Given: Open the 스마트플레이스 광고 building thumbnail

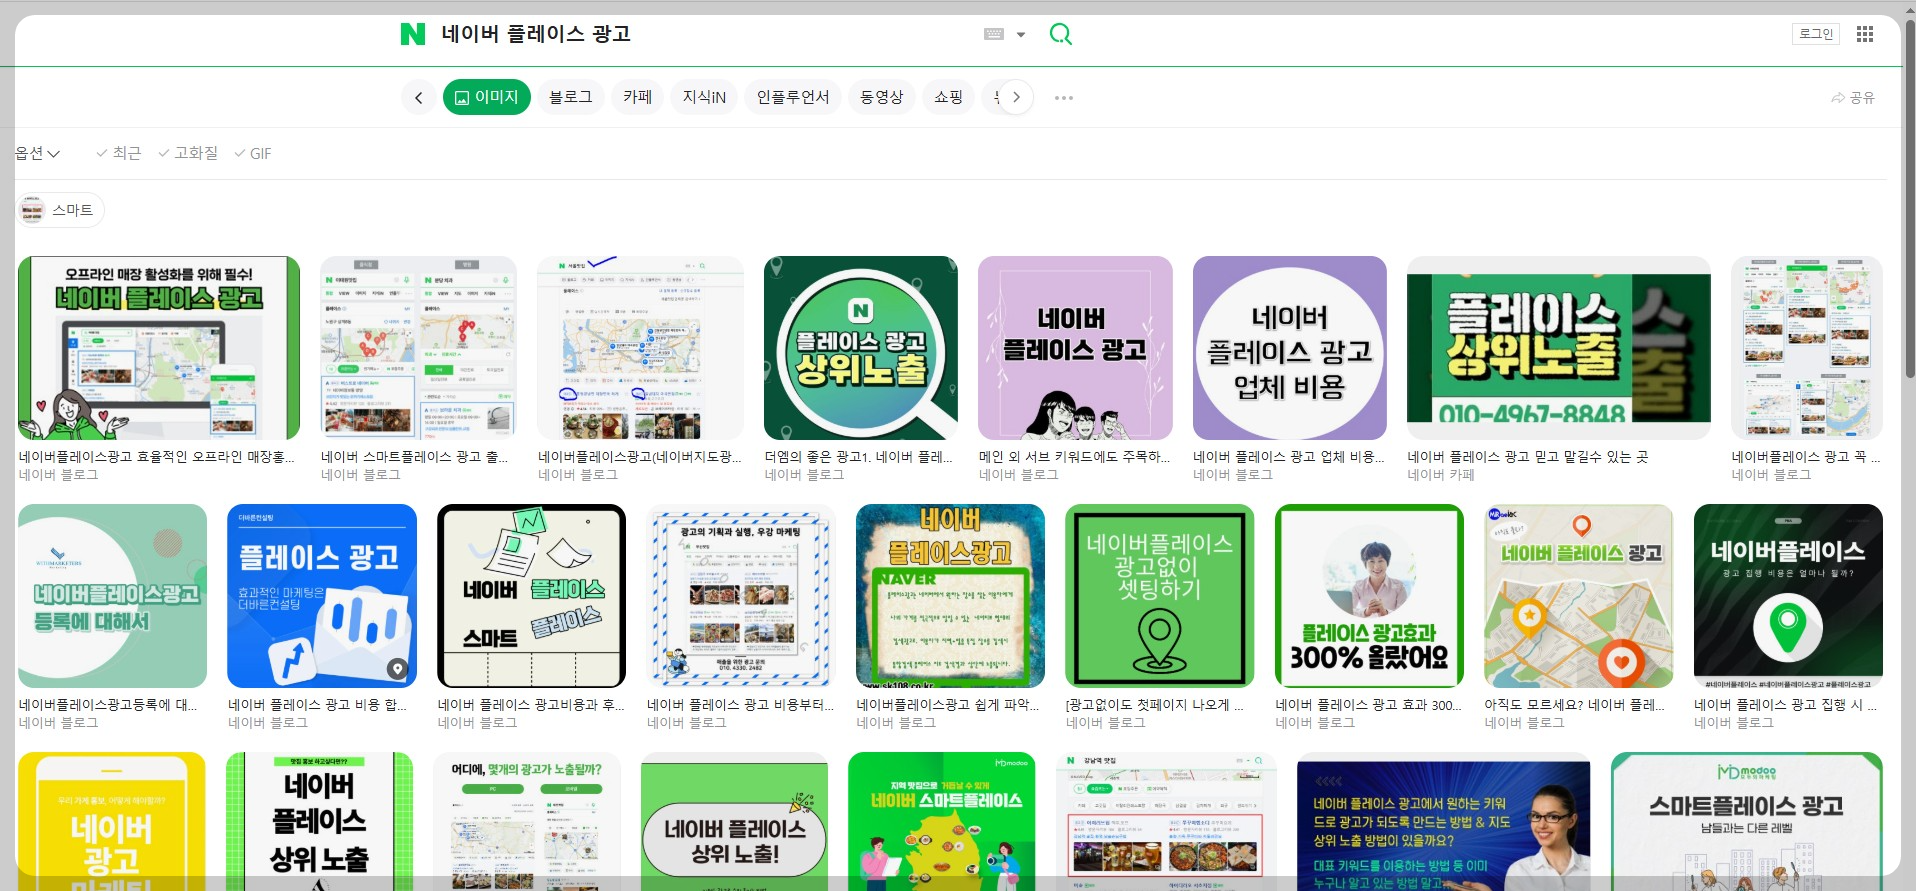Looking at the screenshot, I should pos(1746,821).
